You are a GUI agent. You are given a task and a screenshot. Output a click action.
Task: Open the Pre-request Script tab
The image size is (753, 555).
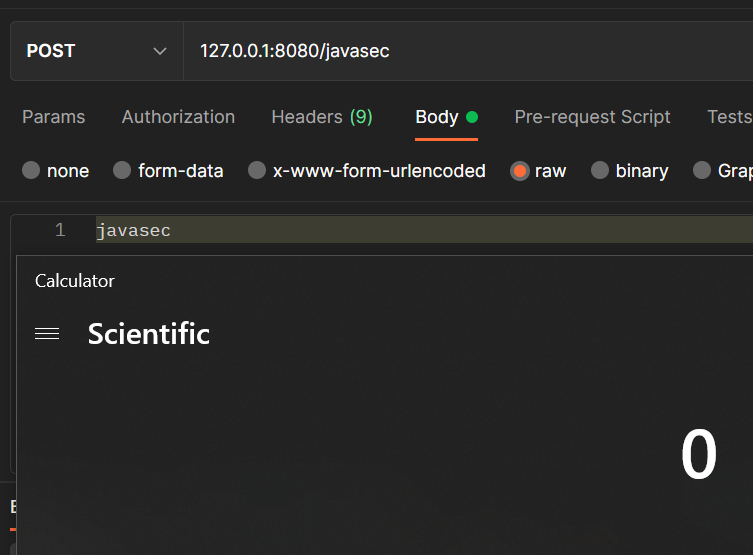[592, 117]
